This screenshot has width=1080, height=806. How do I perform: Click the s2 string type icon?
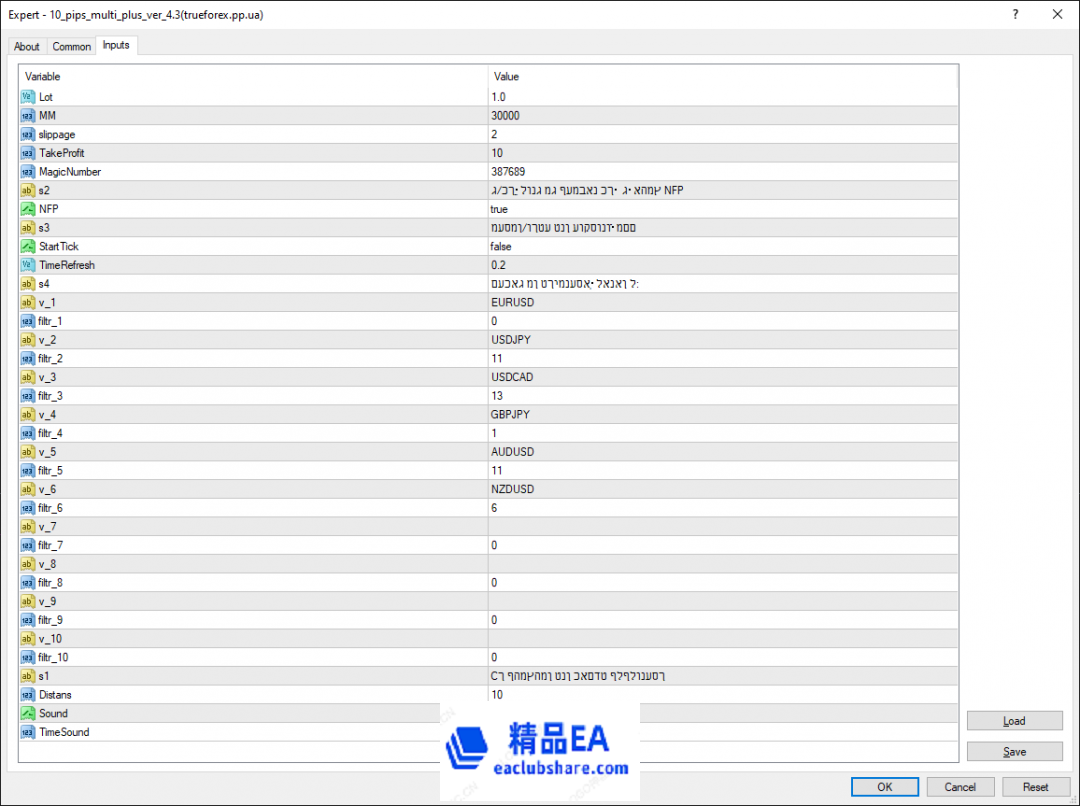point(28,190)
